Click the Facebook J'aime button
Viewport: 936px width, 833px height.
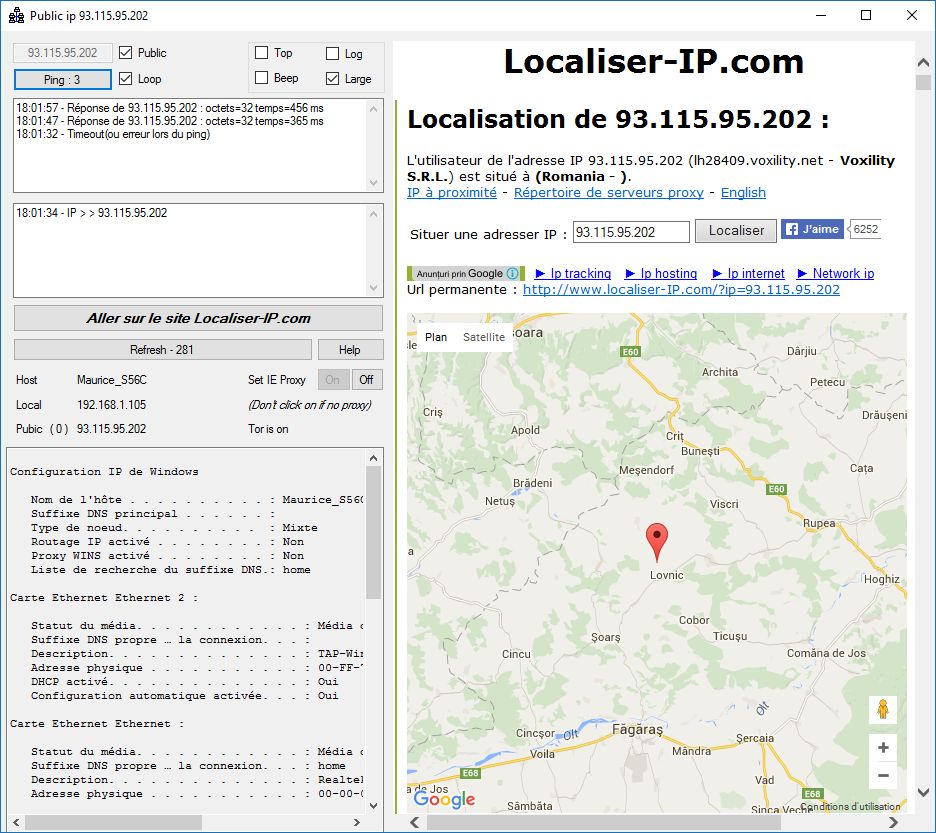pos(812,229)
